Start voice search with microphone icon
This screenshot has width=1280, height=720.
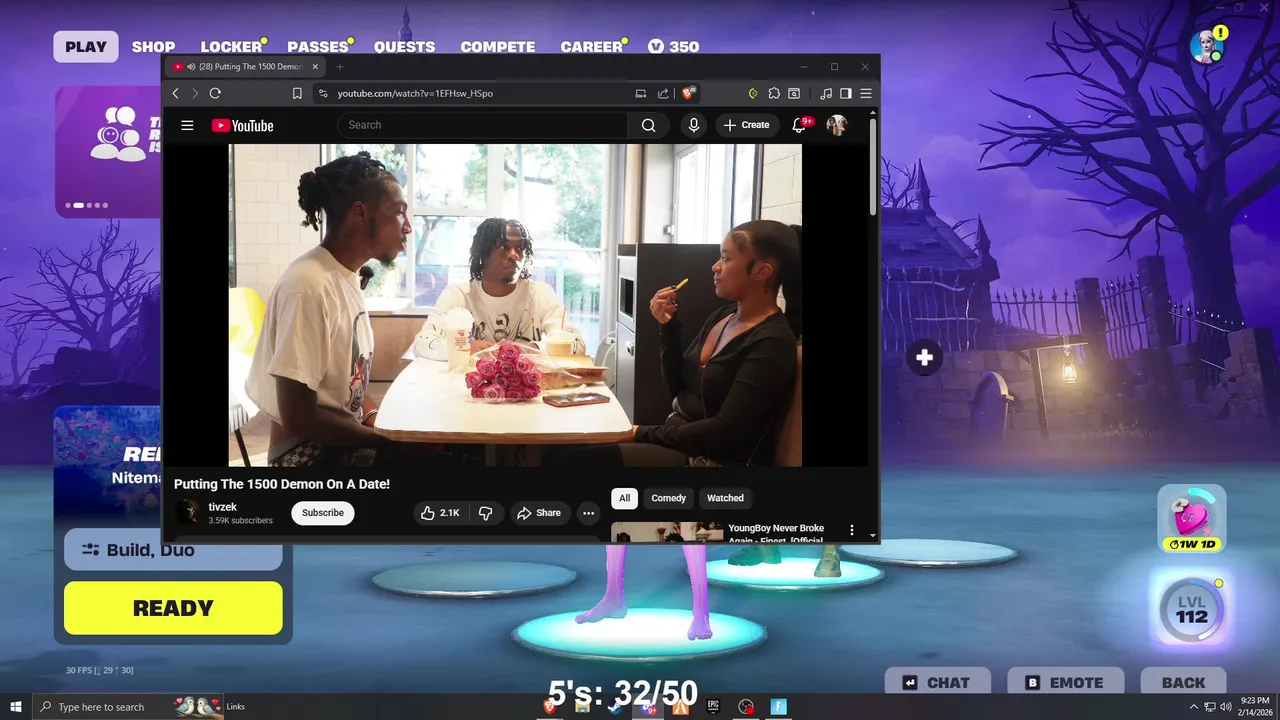coord(694,125)
